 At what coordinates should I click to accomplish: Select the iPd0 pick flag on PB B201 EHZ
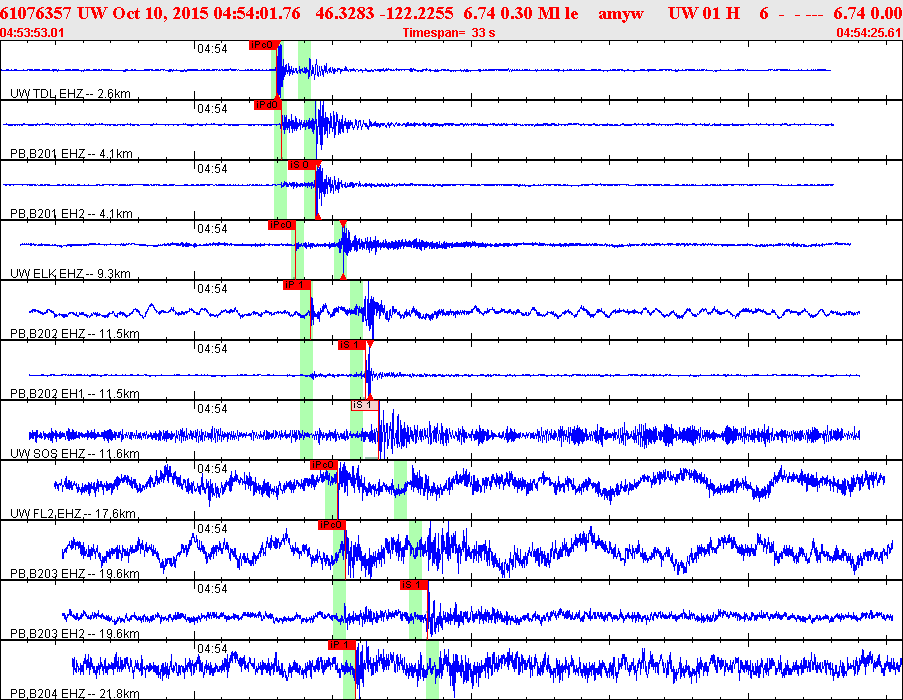268,105
